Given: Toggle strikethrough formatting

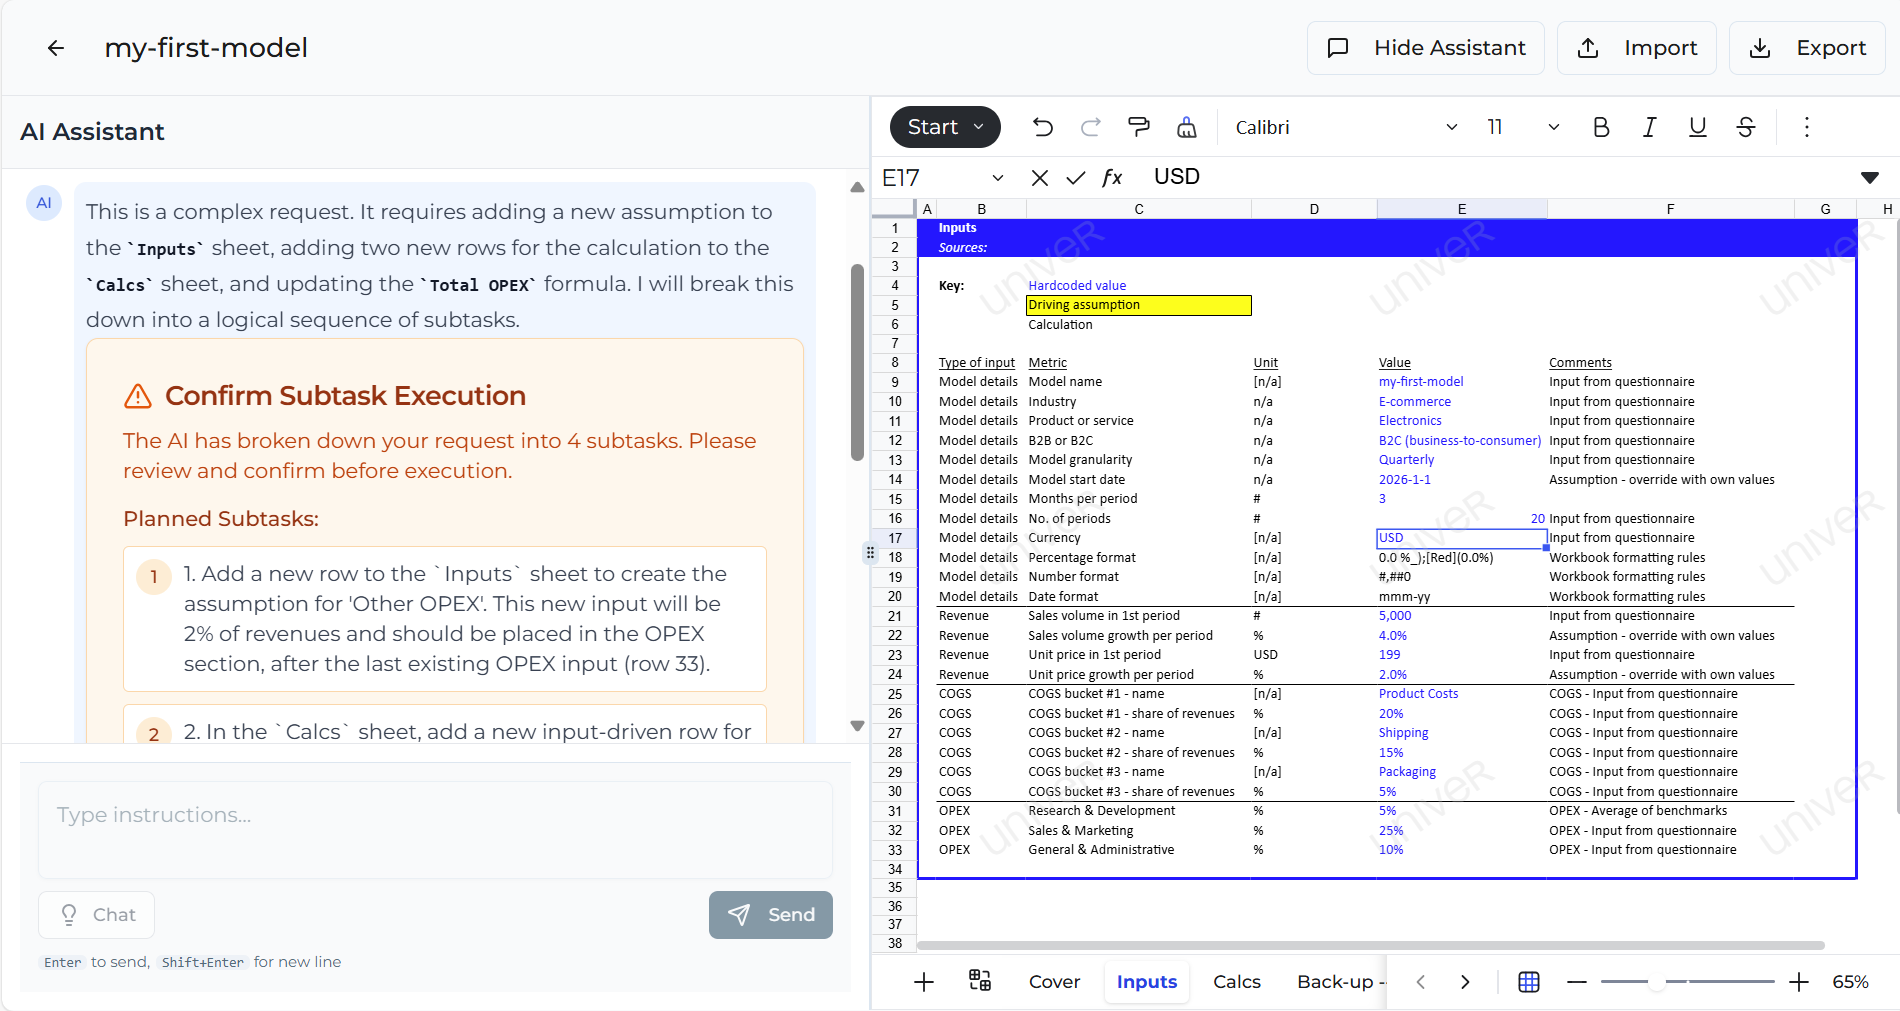Looking at the screenshot, I should 1745,127.
